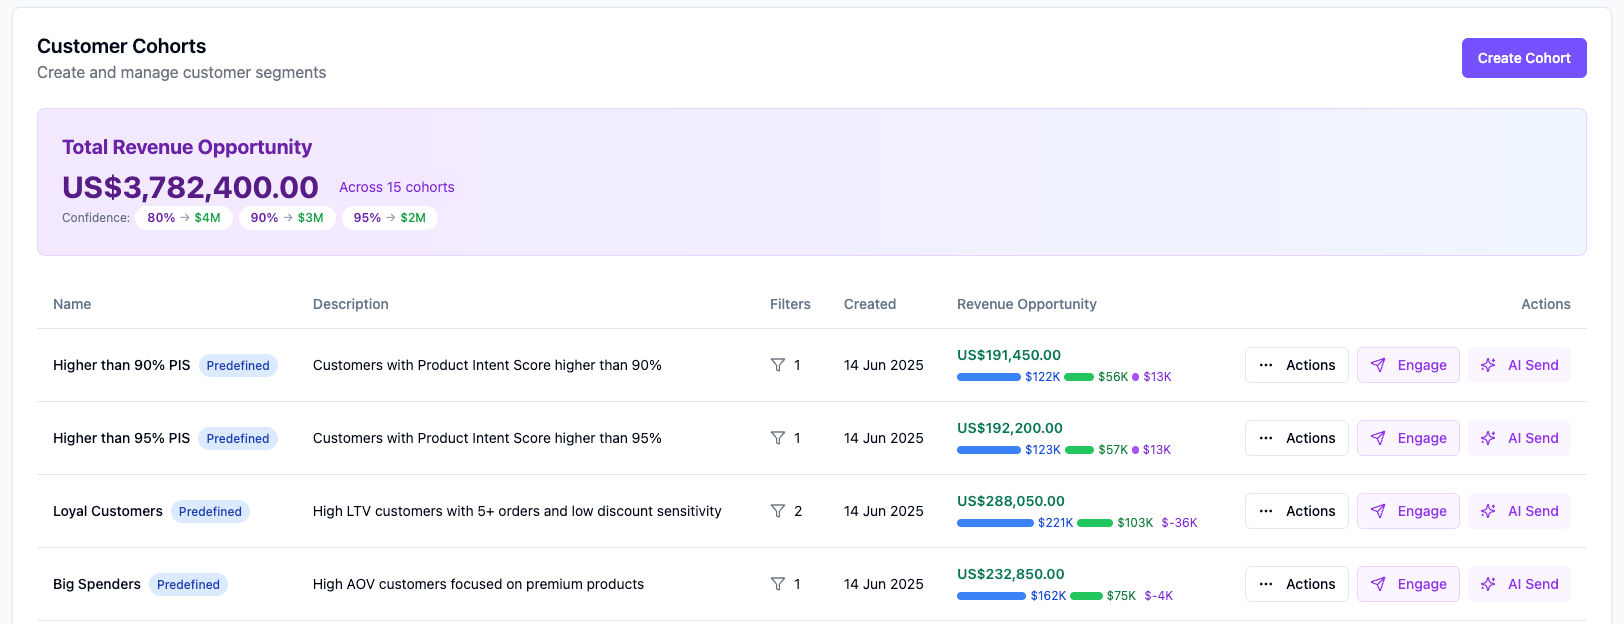Image resolution: width=1624 pixels, height=624 pixels.
Task: Click the blue $162K revenue bar
Action: [x=991, y=596]
